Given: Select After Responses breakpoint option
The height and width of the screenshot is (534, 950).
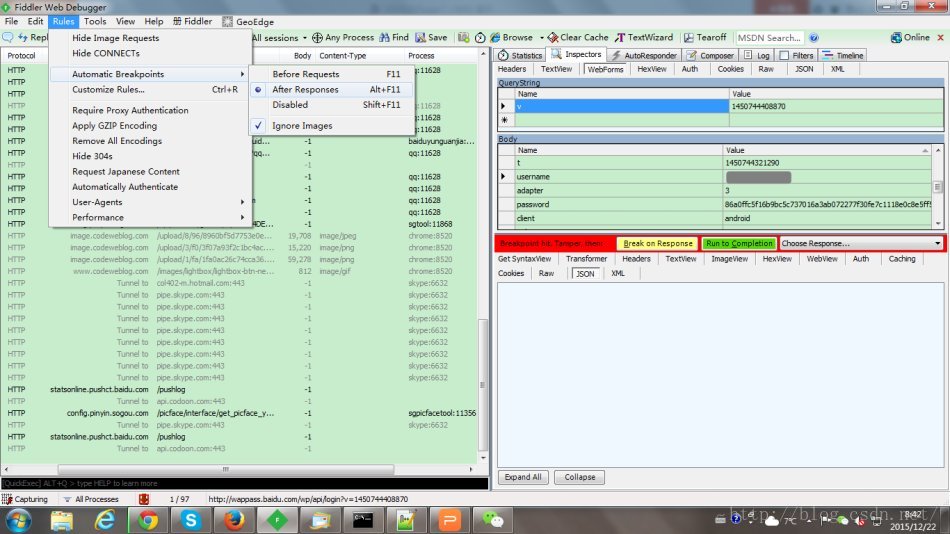Looking at the screenshot, I should coord(331,89).
